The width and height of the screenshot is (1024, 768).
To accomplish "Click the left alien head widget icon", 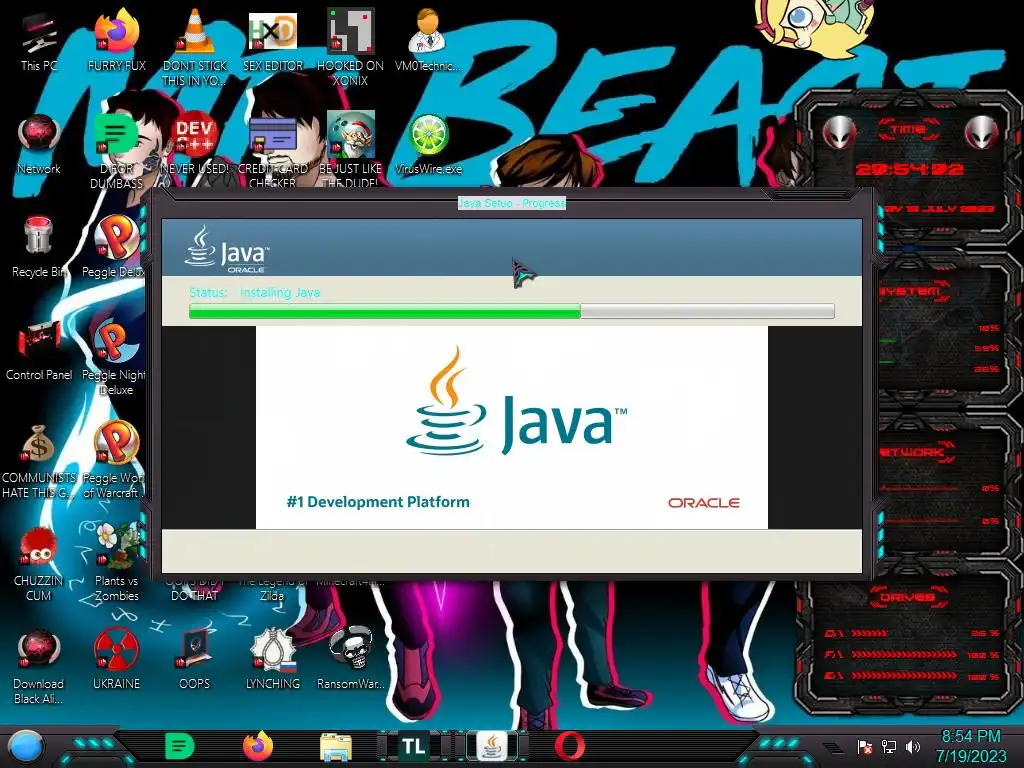I will point(839,133).
